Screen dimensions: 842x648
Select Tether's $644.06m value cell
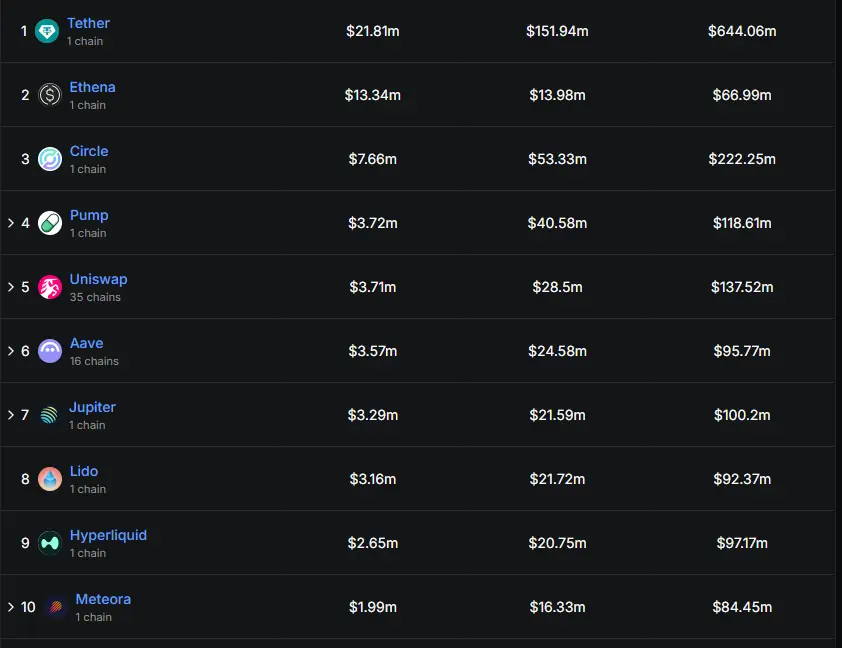coord(742,31)
